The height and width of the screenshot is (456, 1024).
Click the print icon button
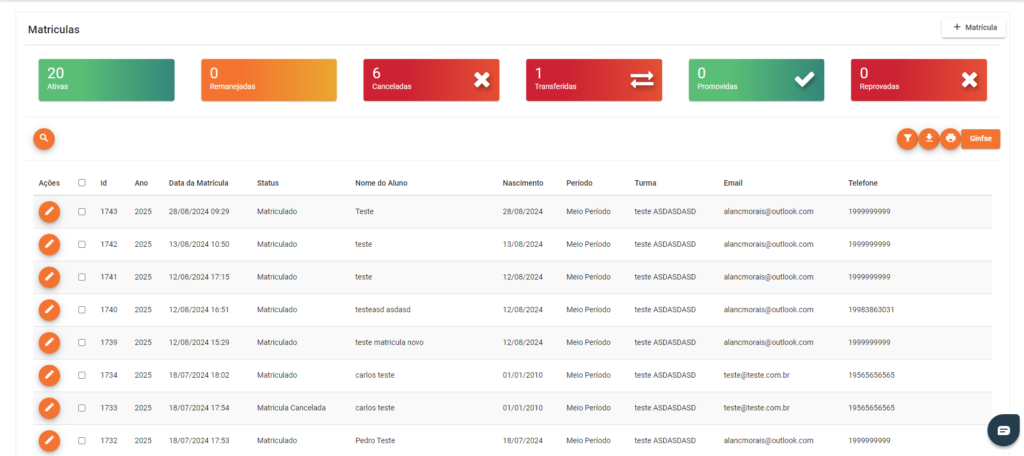coord(950,139)
